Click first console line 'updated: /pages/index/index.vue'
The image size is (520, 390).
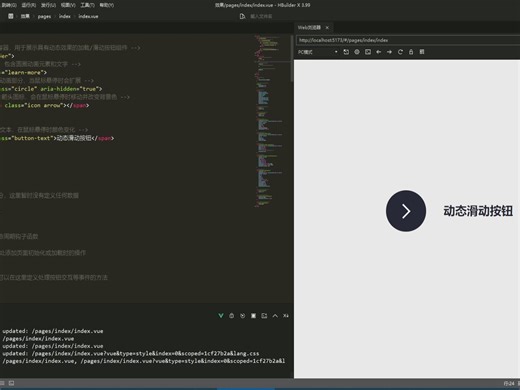[53, 331]
